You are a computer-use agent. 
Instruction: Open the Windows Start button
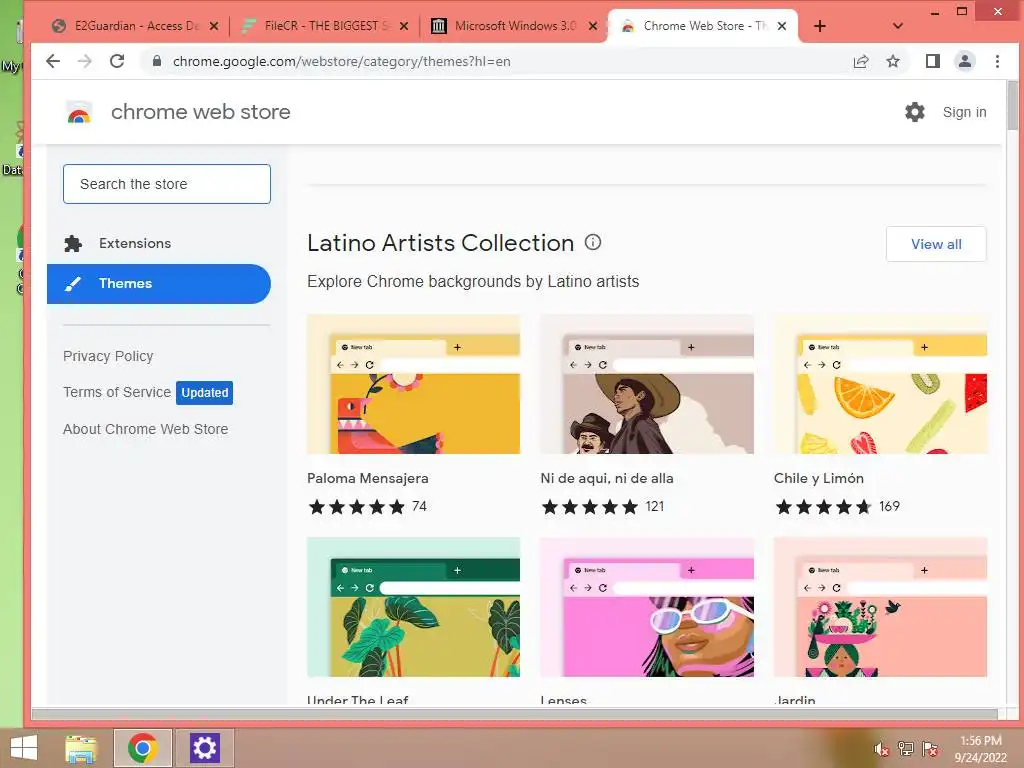(x=24, y=748)
